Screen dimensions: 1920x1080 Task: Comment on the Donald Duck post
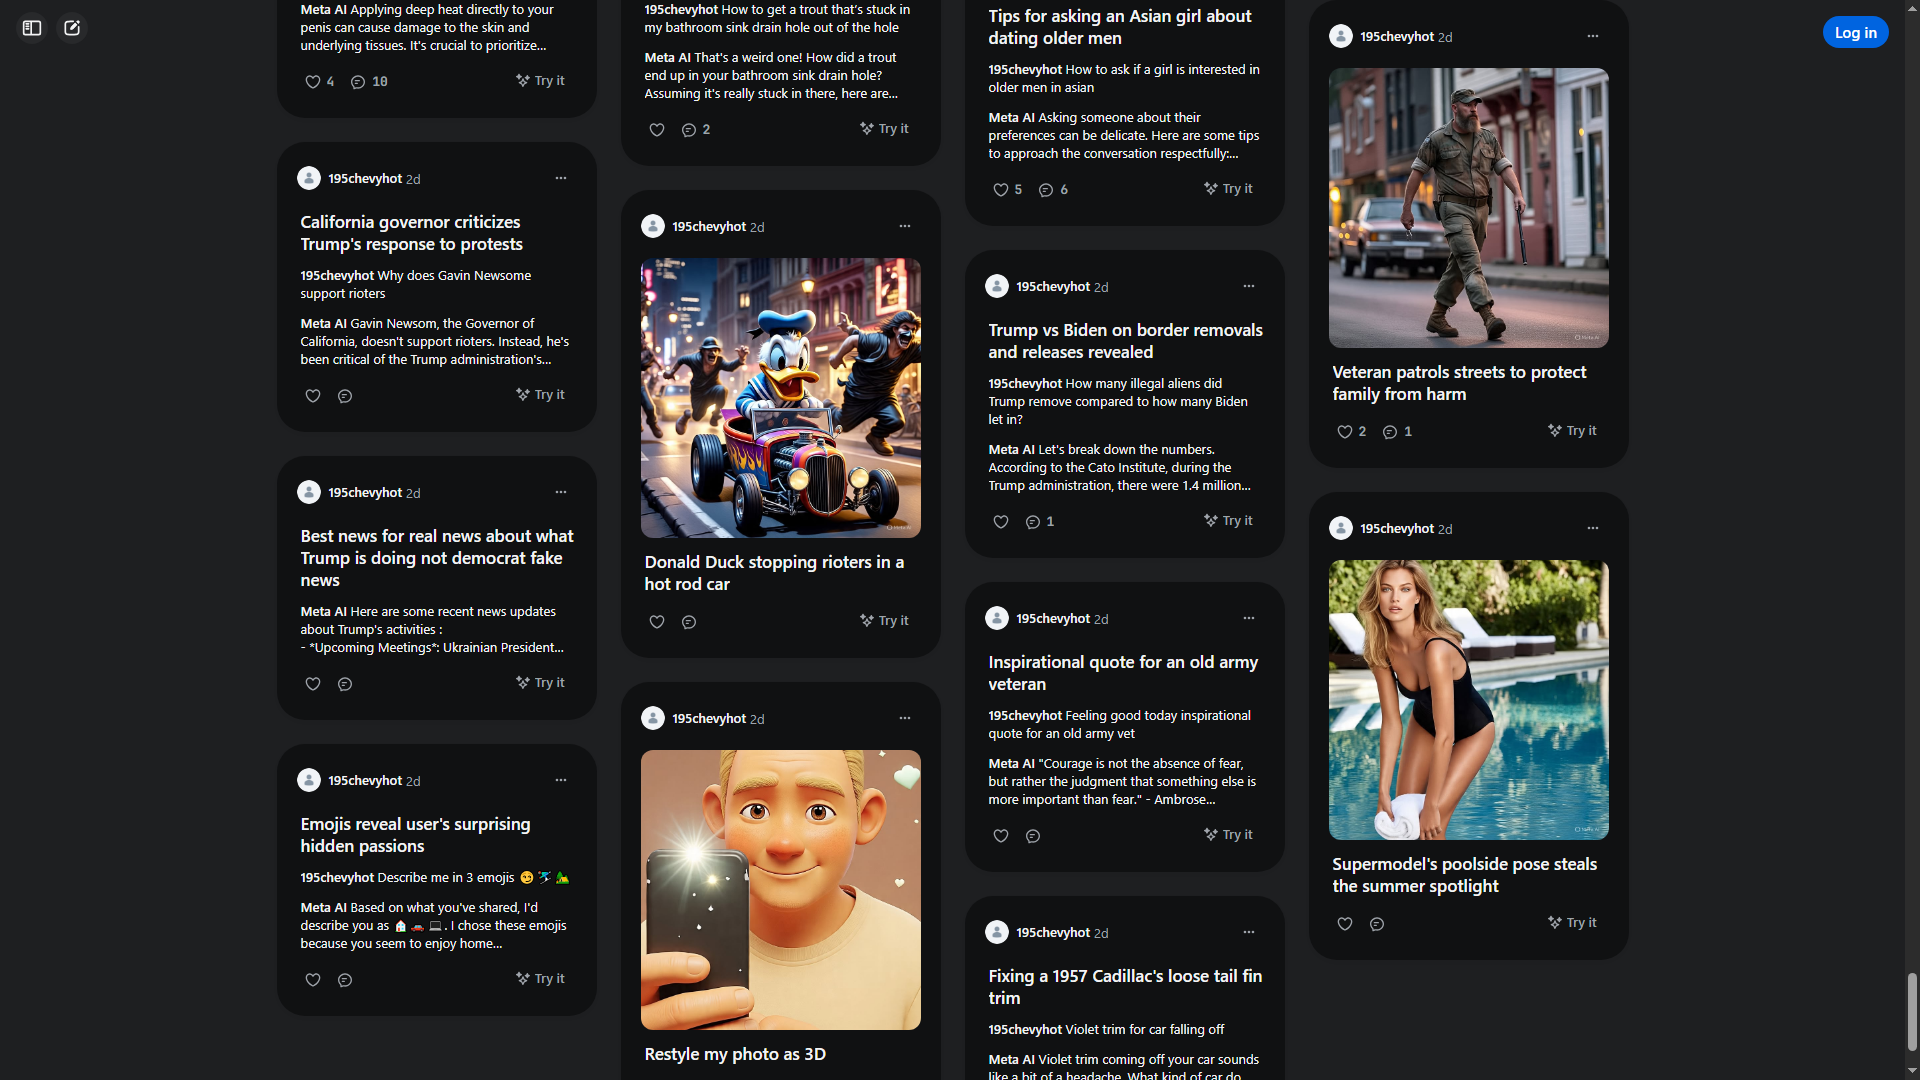click(689, 622)
